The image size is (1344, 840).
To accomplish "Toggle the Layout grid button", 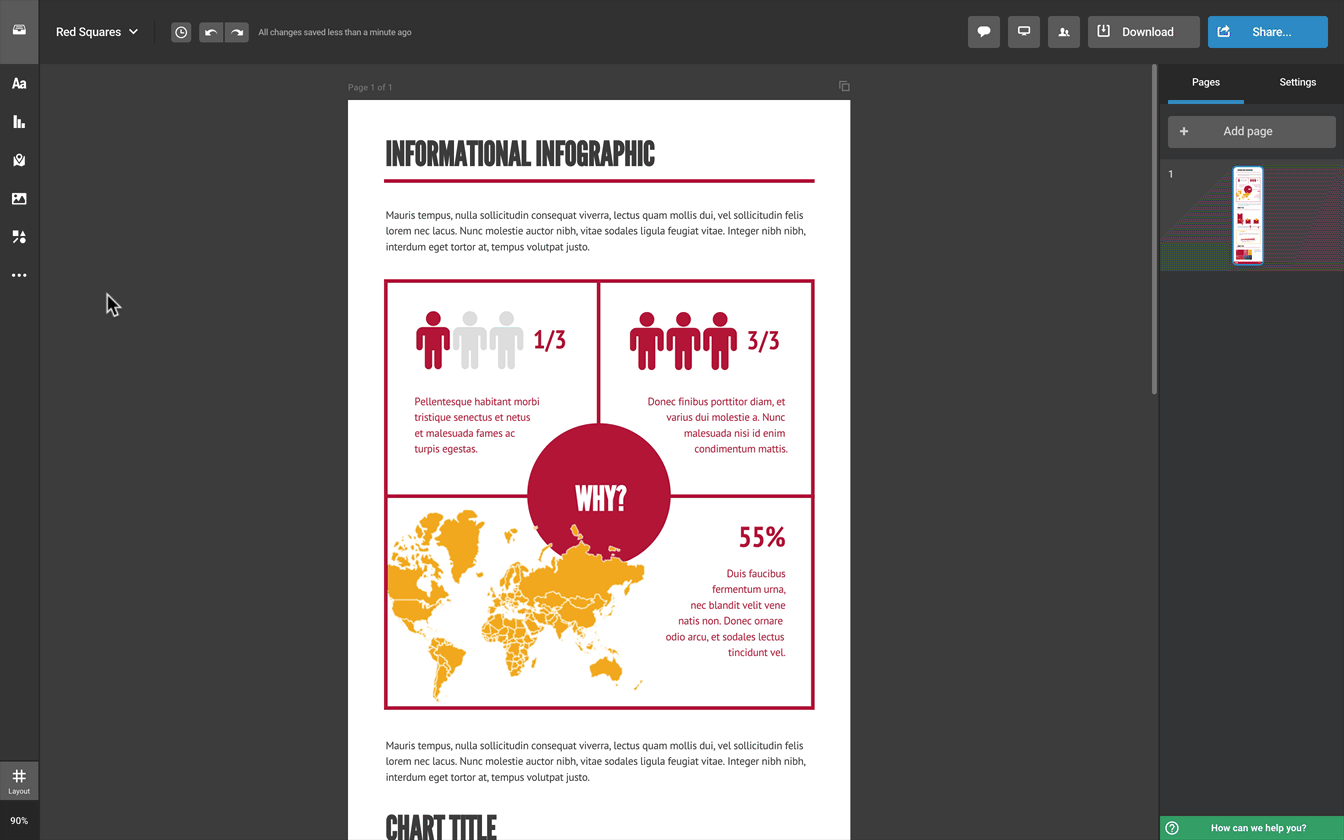I will pyautogui.click(x=19, y=780).
